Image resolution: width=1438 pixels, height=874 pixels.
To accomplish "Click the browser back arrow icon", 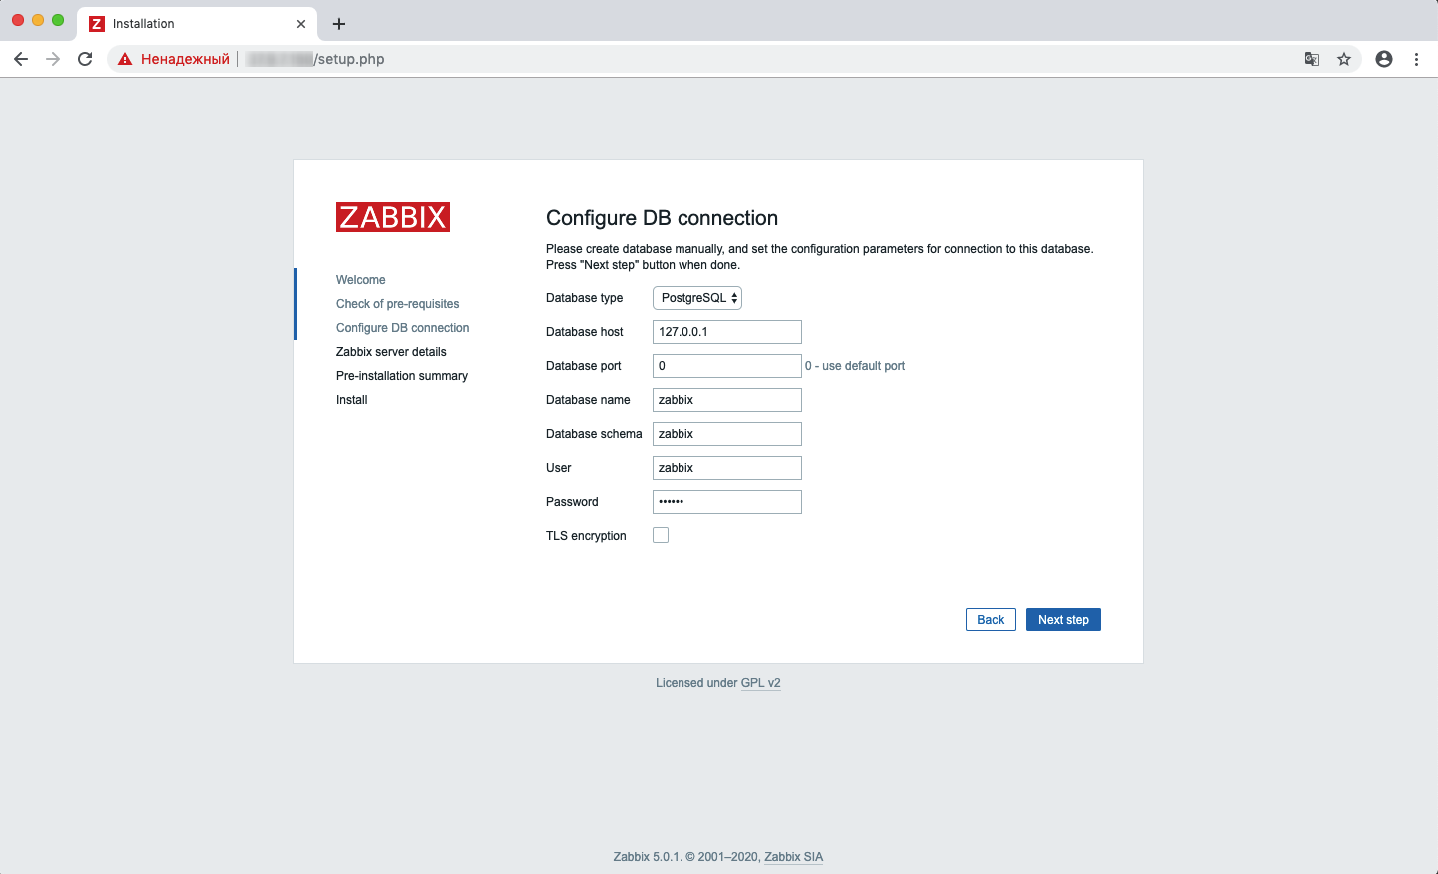I will click(x=21, y=59).
